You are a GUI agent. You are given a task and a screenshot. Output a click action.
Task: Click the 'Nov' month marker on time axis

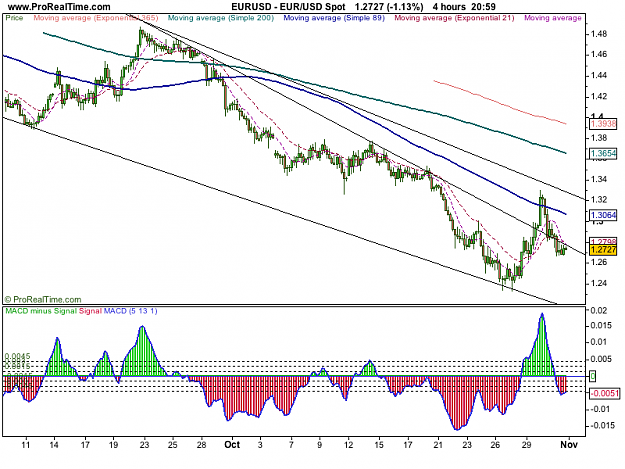click(x=568, y=444)
